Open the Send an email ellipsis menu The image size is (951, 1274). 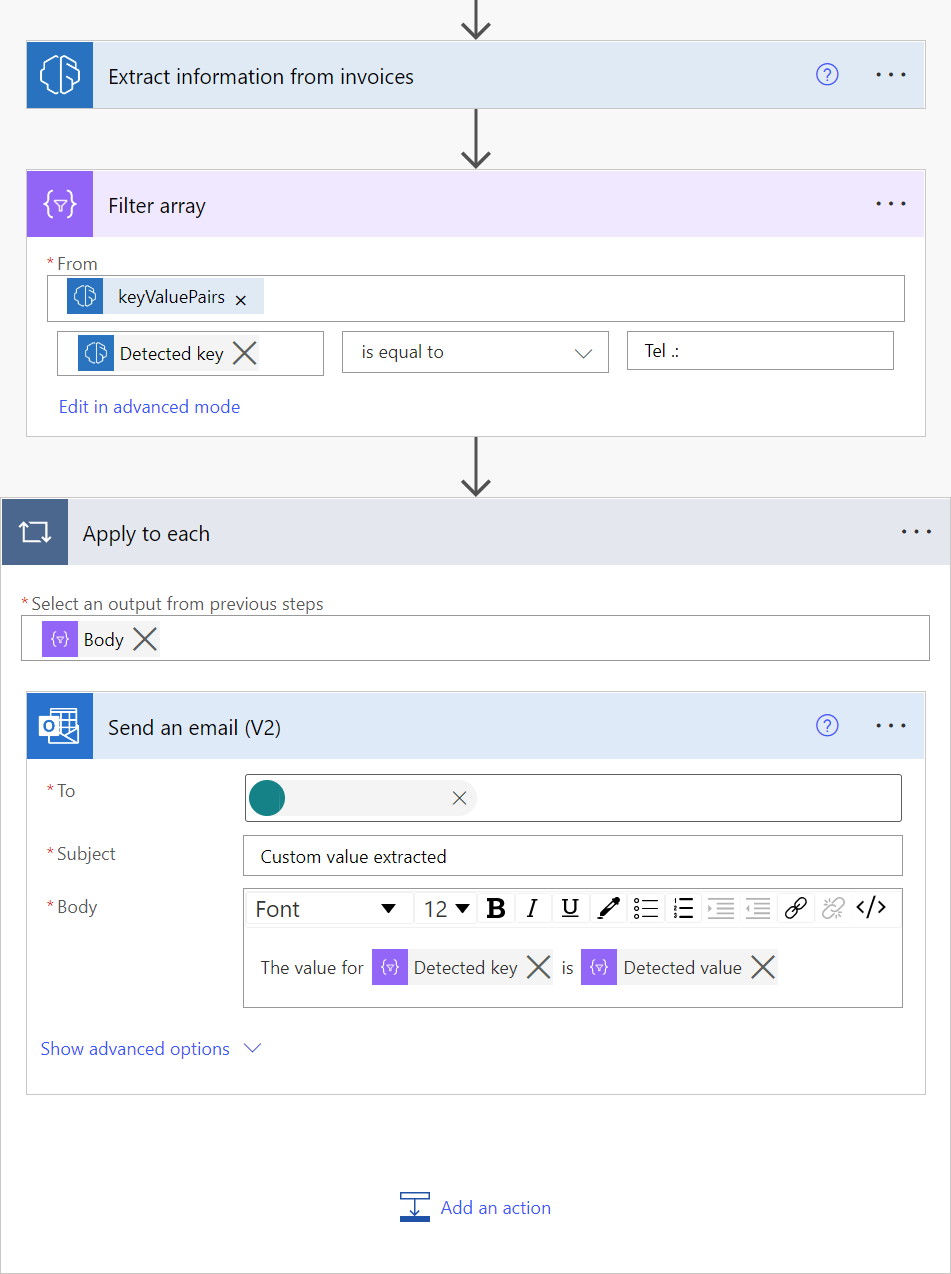890,726
